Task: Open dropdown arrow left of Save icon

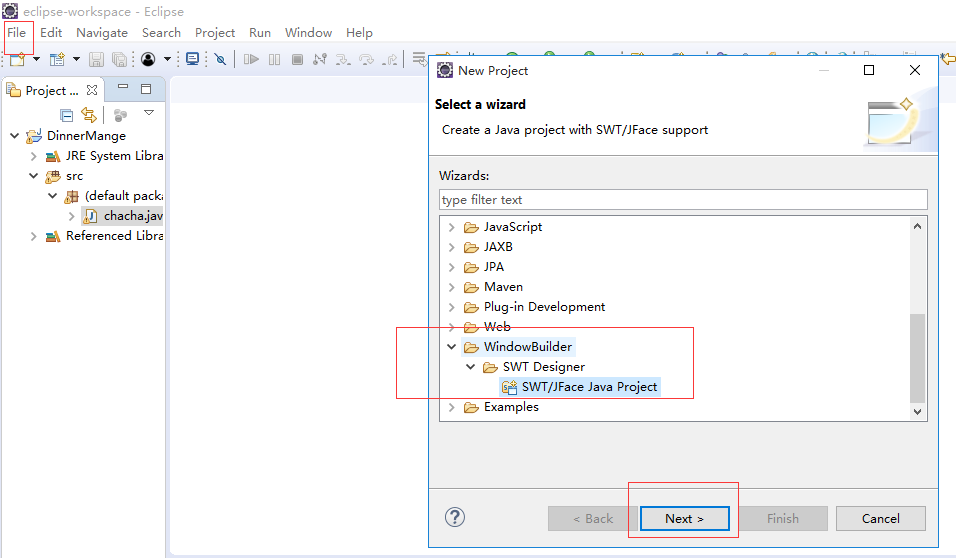Action: point(76,59)
